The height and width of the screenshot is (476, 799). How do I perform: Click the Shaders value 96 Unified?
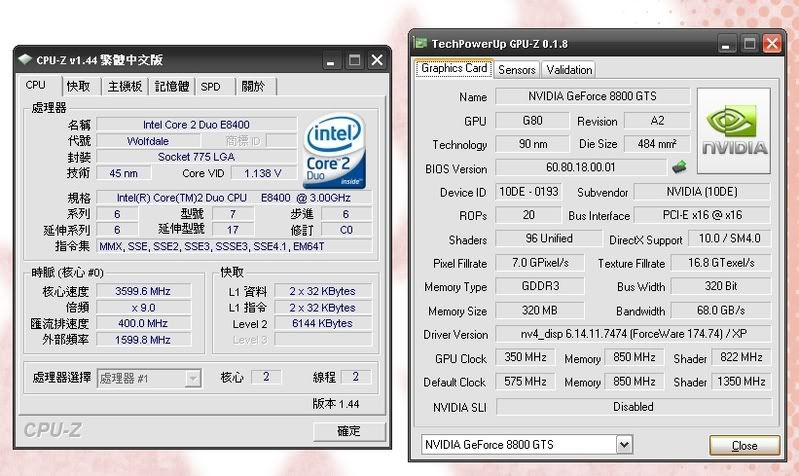pos(549,239)
